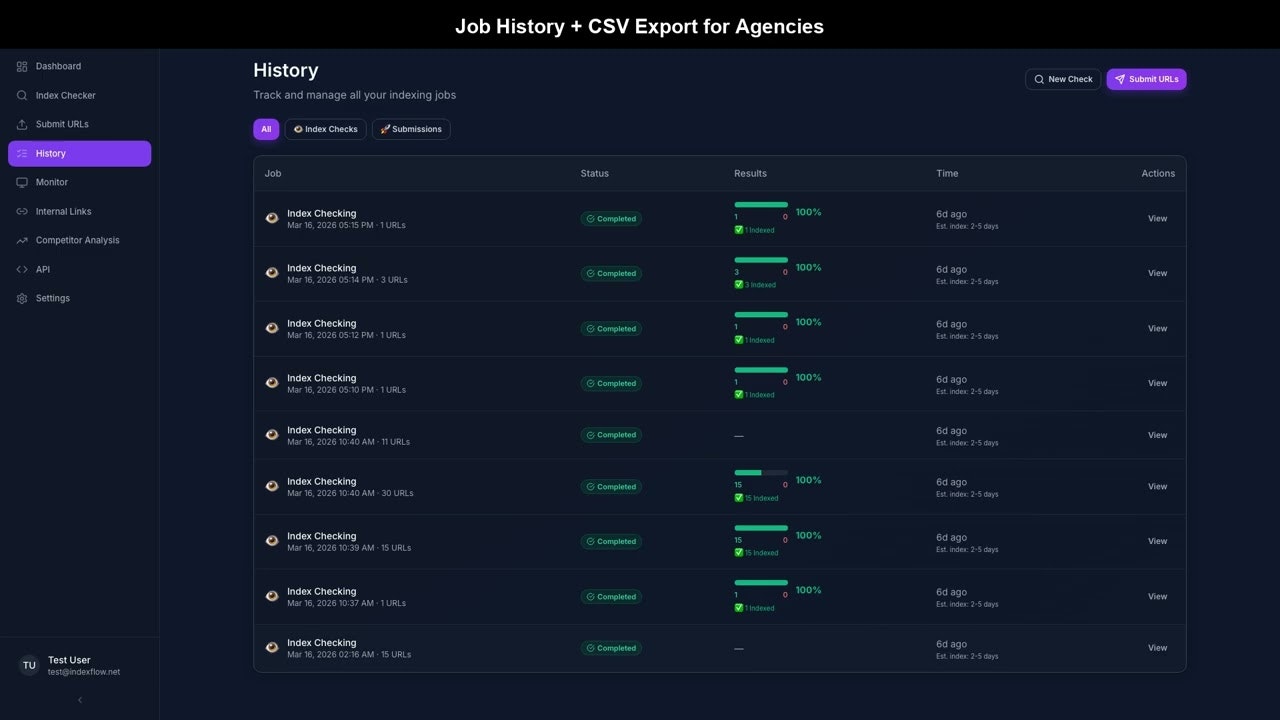Click eye icon of 10:37 AM job
Image resolution: width=1280 pixels, height=720 pixels.
pos(272,596)
